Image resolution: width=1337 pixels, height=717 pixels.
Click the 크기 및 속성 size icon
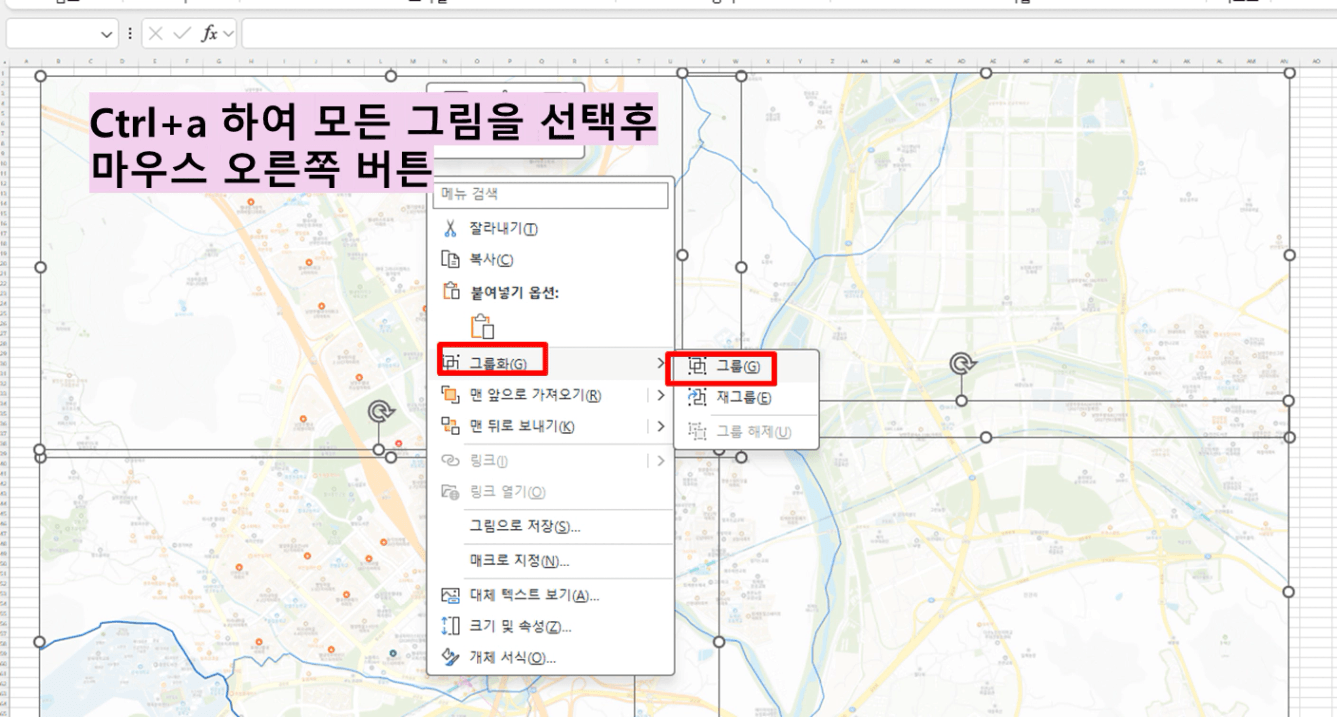pos(450,626)
